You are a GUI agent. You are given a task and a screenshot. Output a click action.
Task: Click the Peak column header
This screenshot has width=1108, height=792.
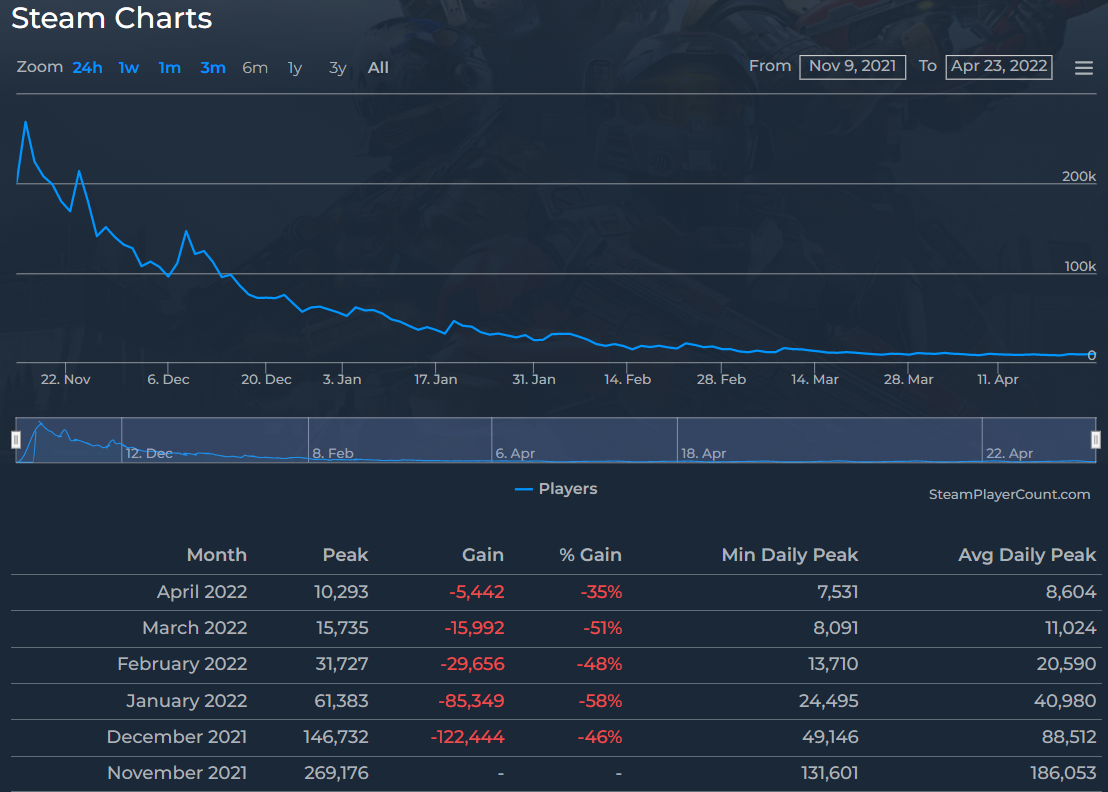(345, 555)
